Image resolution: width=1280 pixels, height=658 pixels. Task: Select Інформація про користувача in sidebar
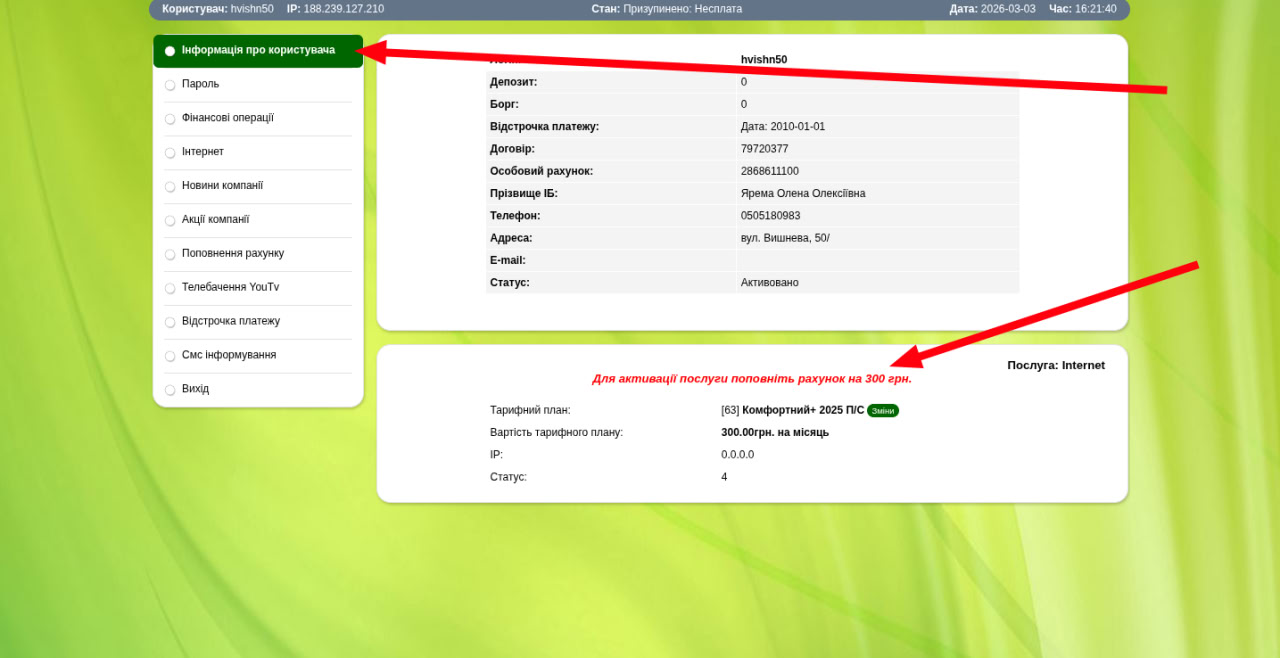pyautogui.click(x=258, y=50)
